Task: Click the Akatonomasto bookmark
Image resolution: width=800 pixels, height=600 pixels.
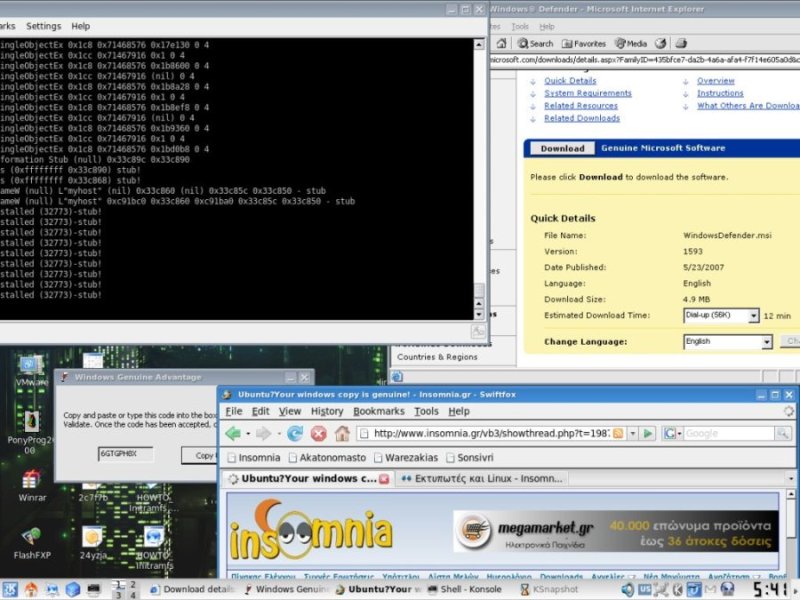Action: point(328,458)
